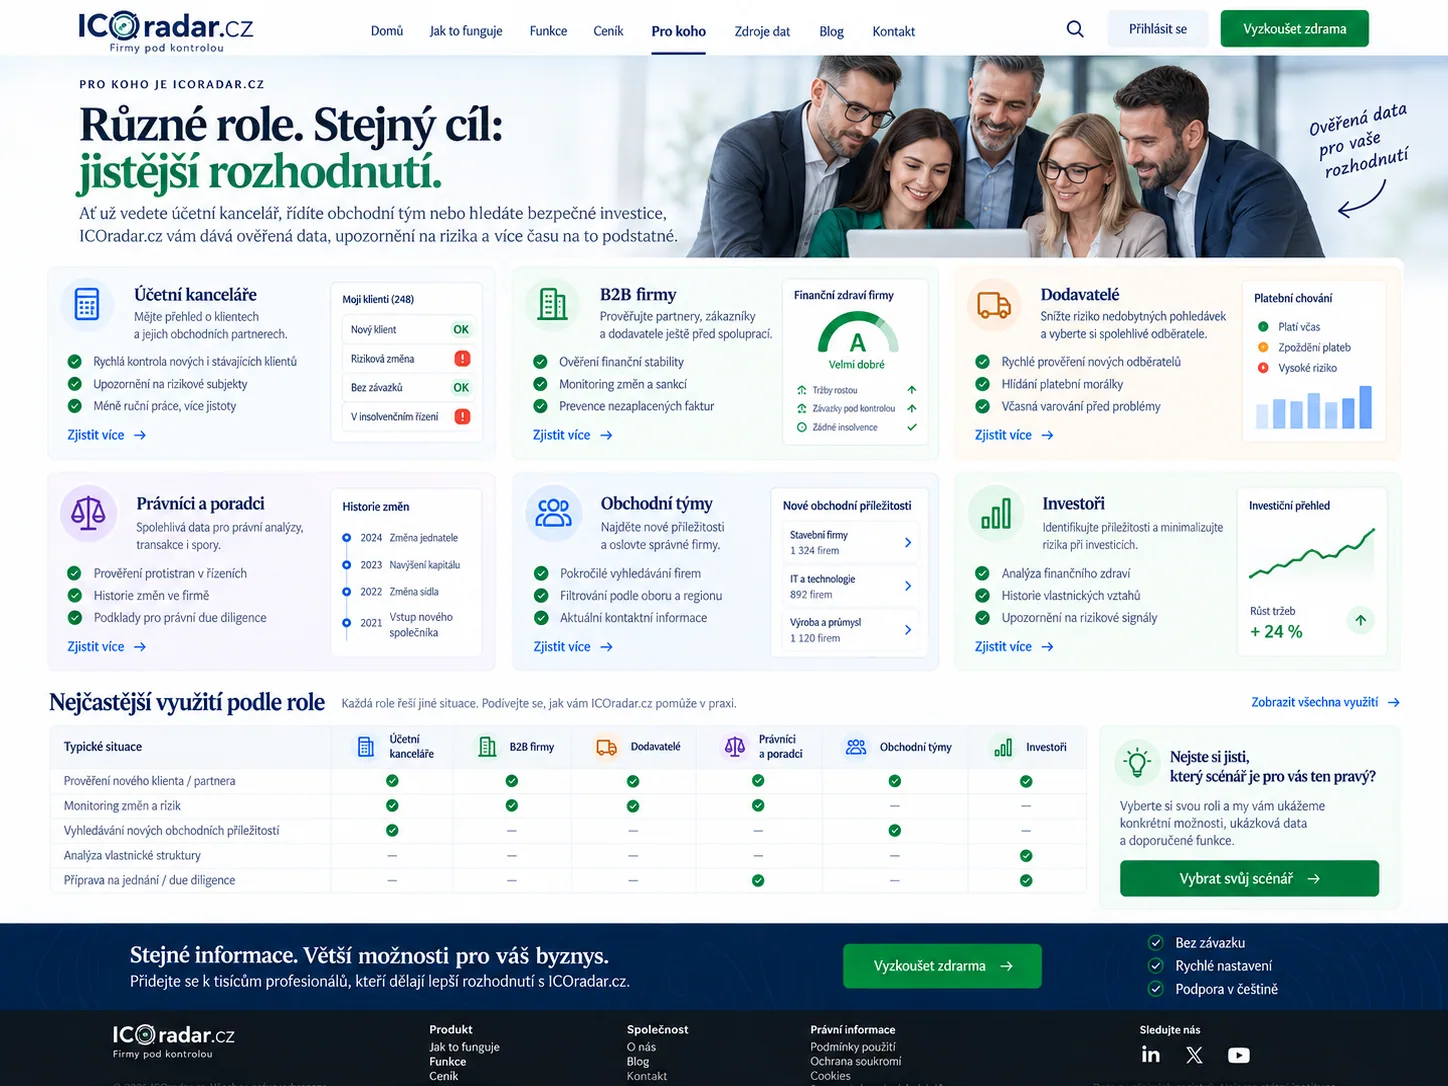The image size is (1448, 1086).
Task: Click checkmark for Monitoring změn under Účetní kanceláře
Action: click(x=392, y=806)
